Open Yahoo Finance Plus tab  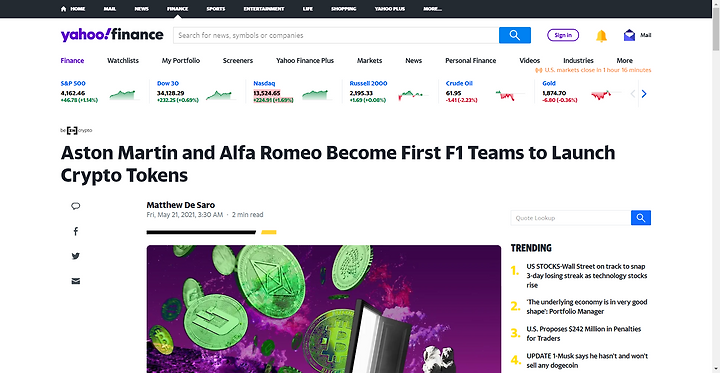(305, 61)
